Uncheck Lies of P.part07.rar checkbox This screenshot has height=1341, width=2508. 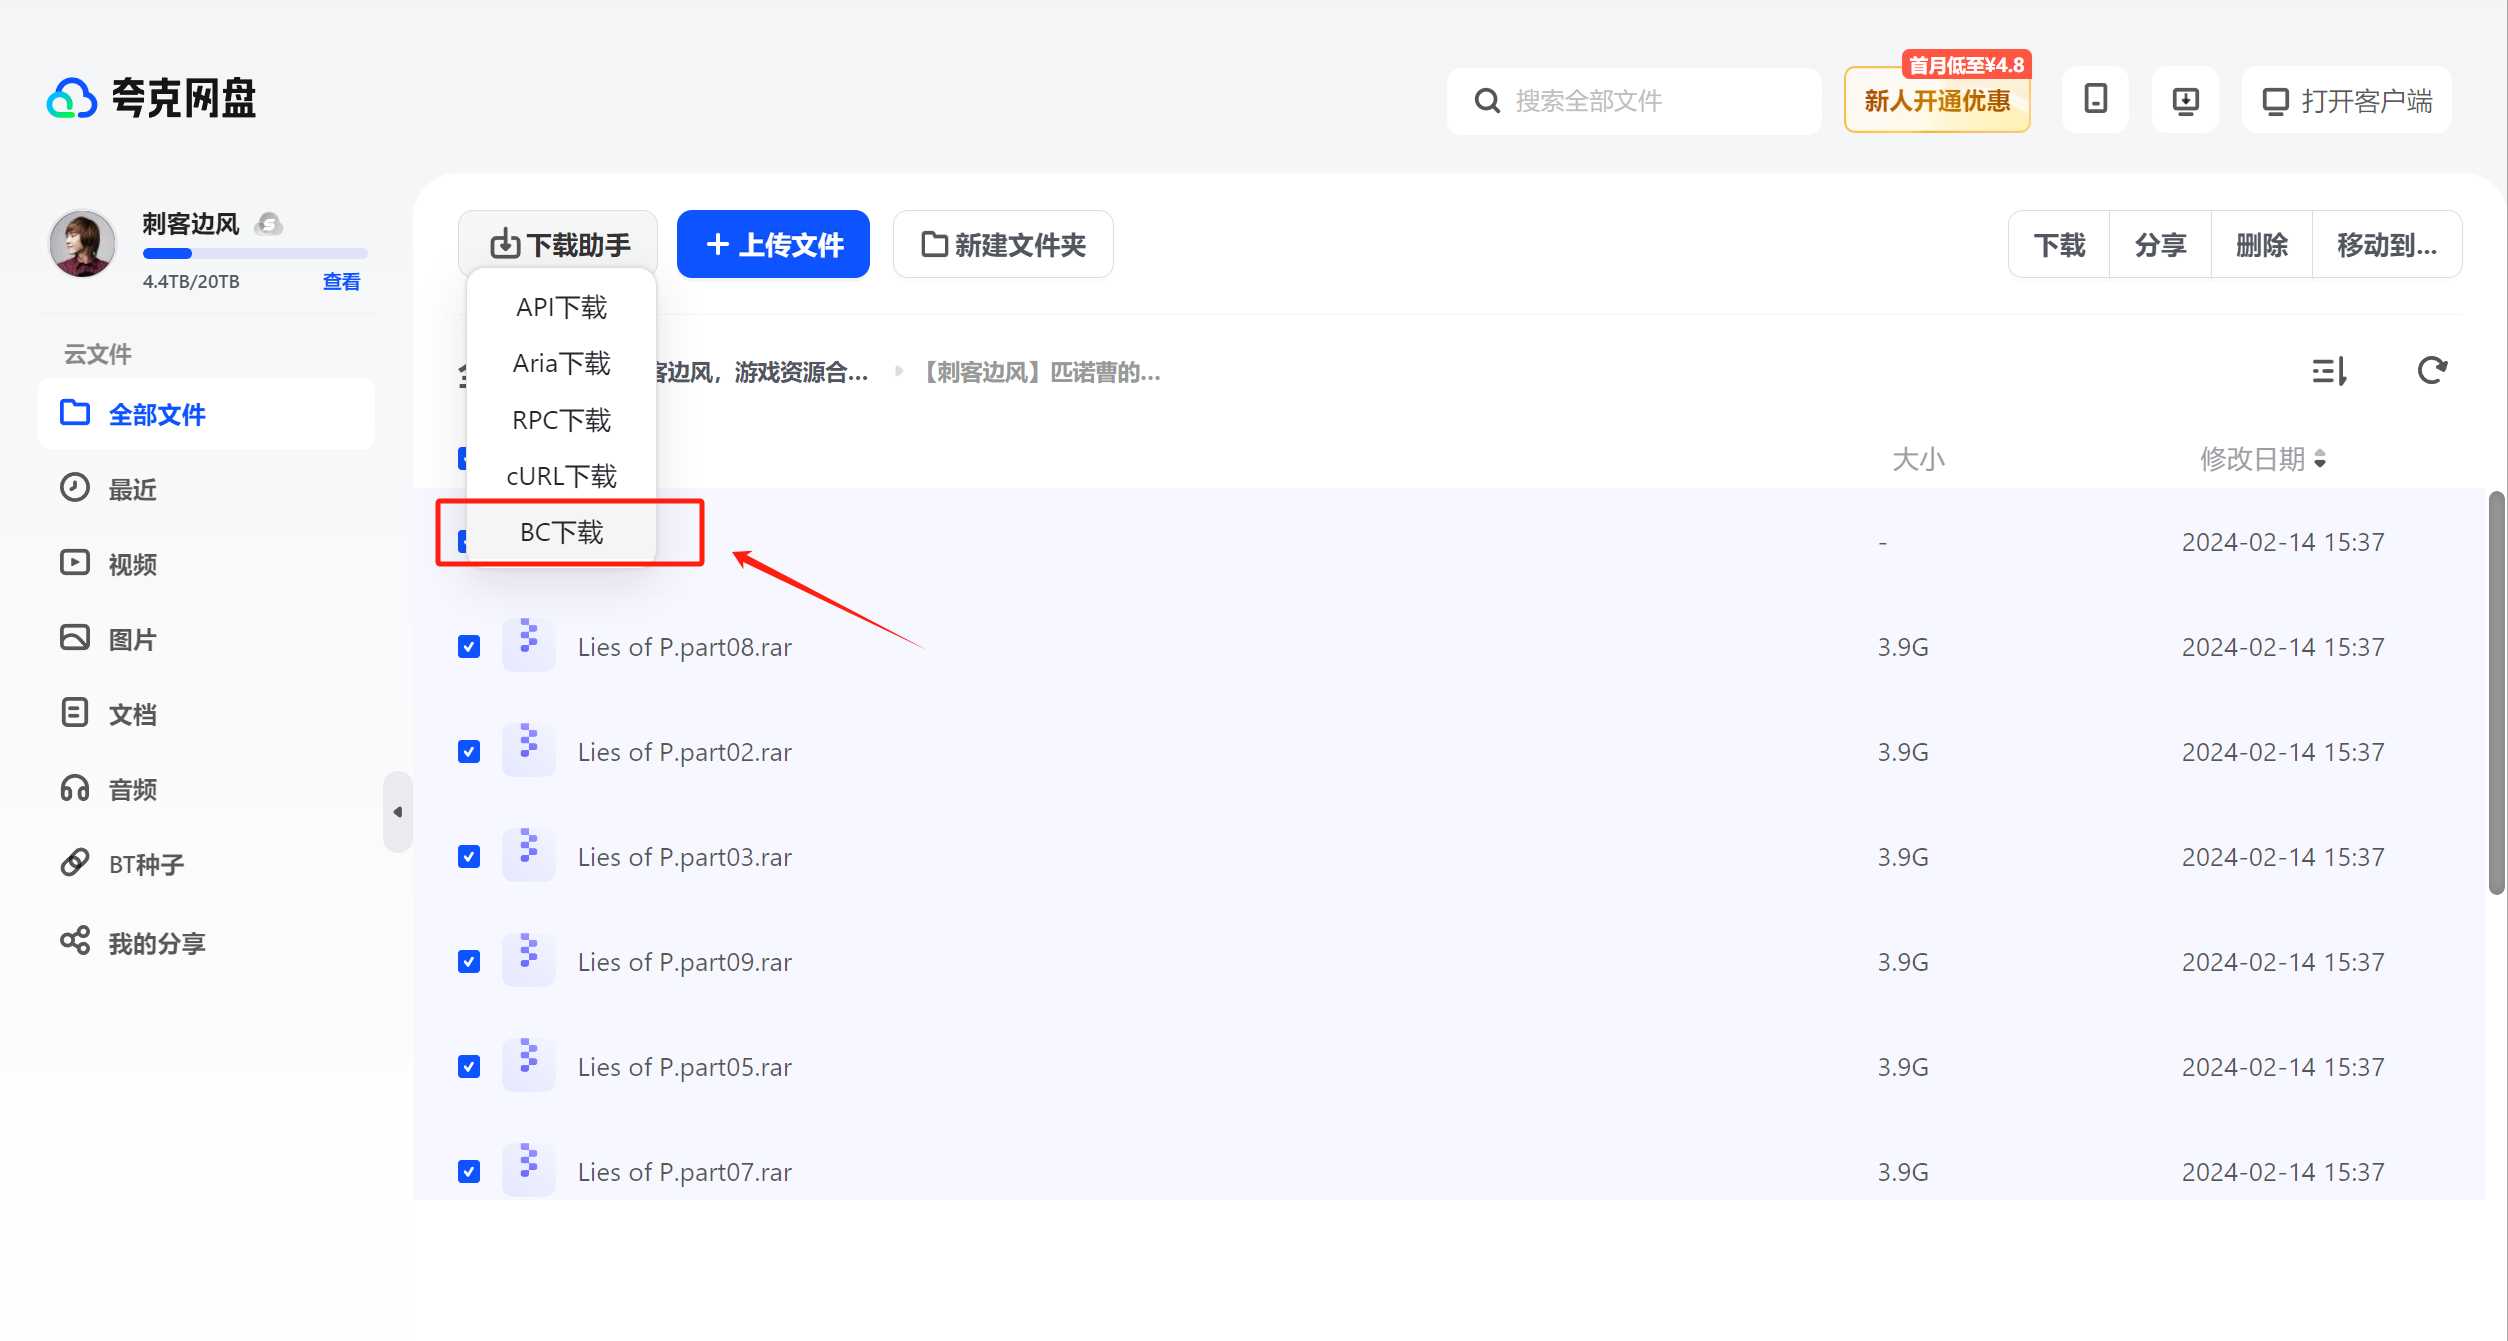tap(469, 1172)
